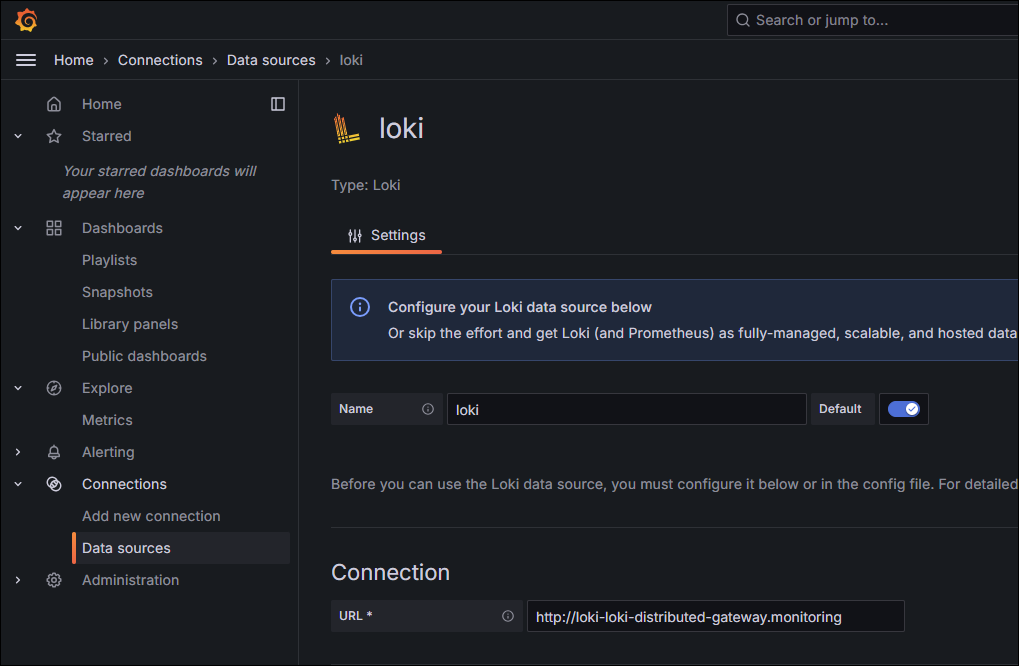Click the Alerting bell icon
1019x666 pixels.
(x=54, y=452)
